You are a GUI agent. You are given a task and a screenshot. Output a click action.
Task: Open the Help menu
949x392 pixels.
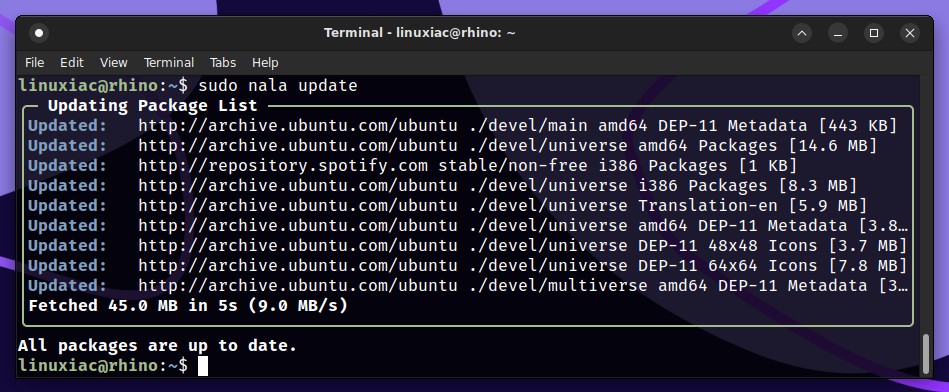click(x=265, y=63)
